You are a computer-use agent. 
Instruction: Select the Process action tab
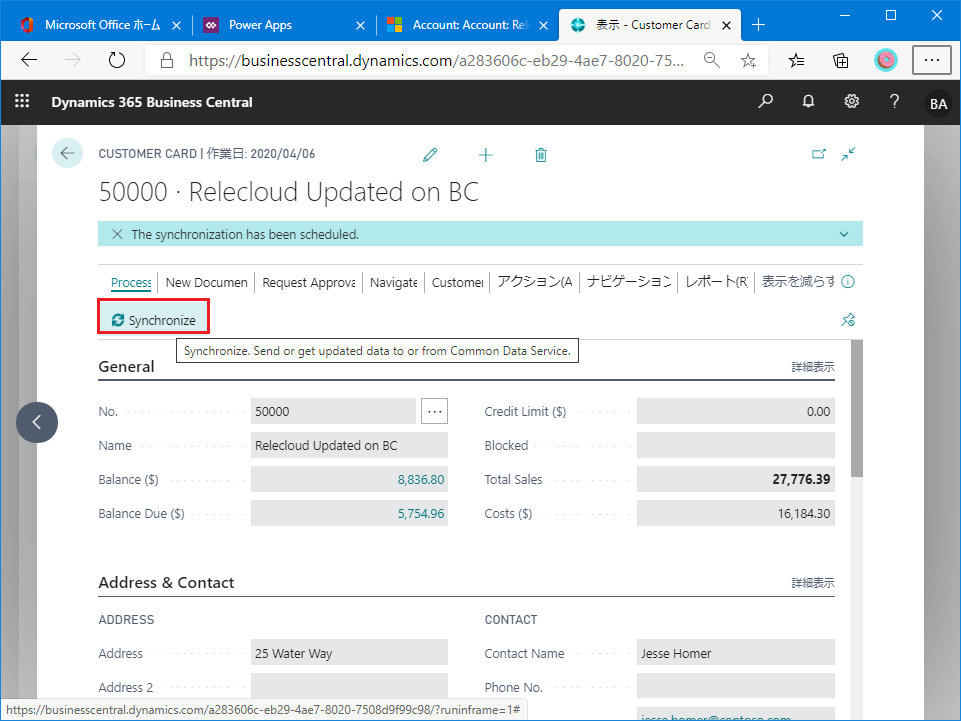pyautogui.click(x=131, y=282)
